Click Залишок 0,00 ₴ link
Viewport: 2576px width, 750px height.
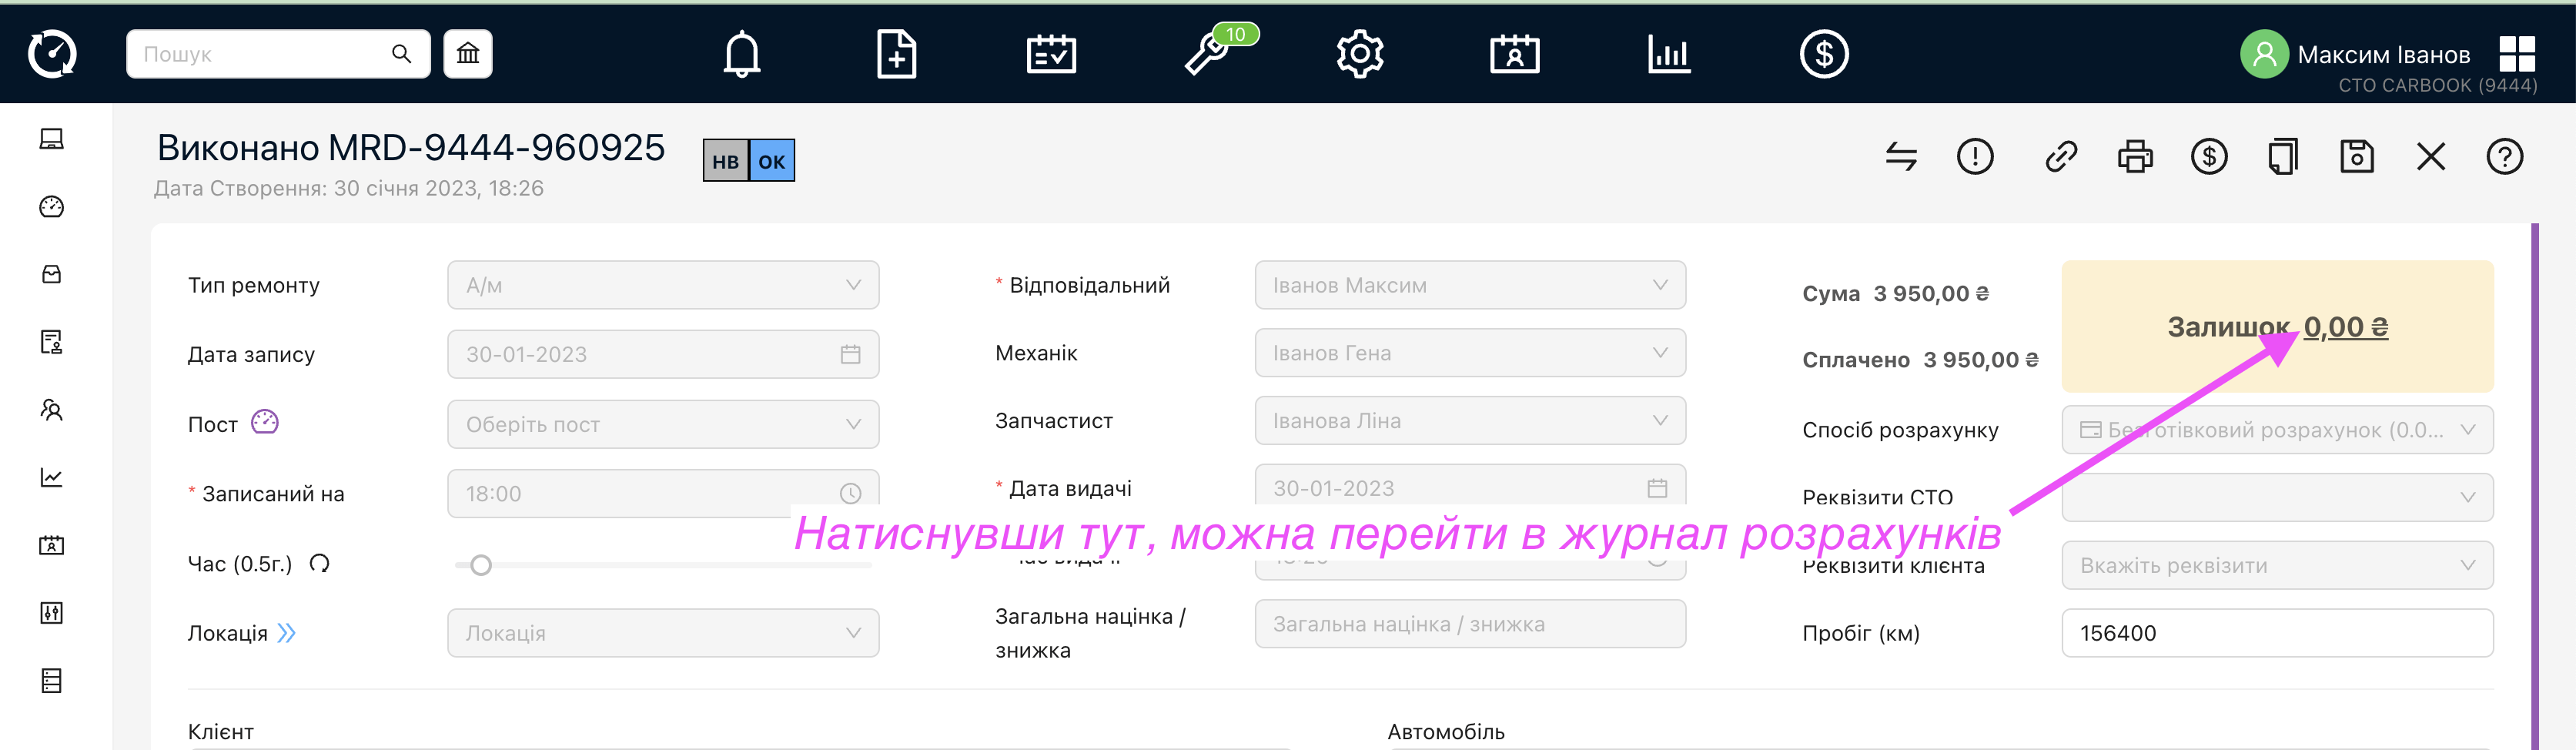(2277, 327)
